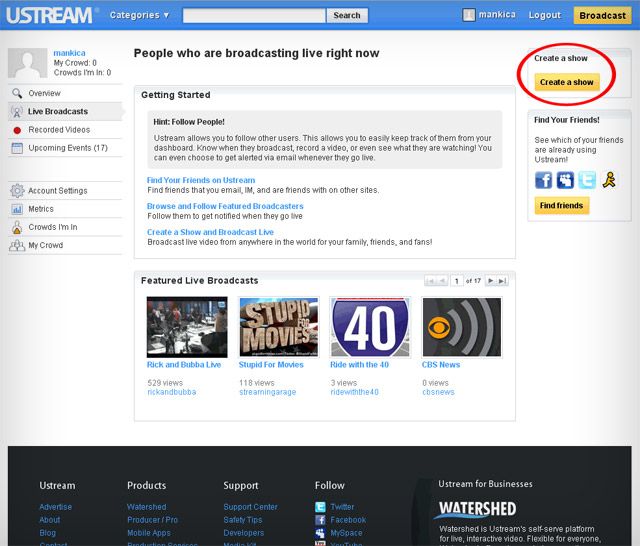The width and height of the screenshot is (640, 546).
Task: Click the Twitter bird icon in Find Your Friends
Action: coord(586,180)
